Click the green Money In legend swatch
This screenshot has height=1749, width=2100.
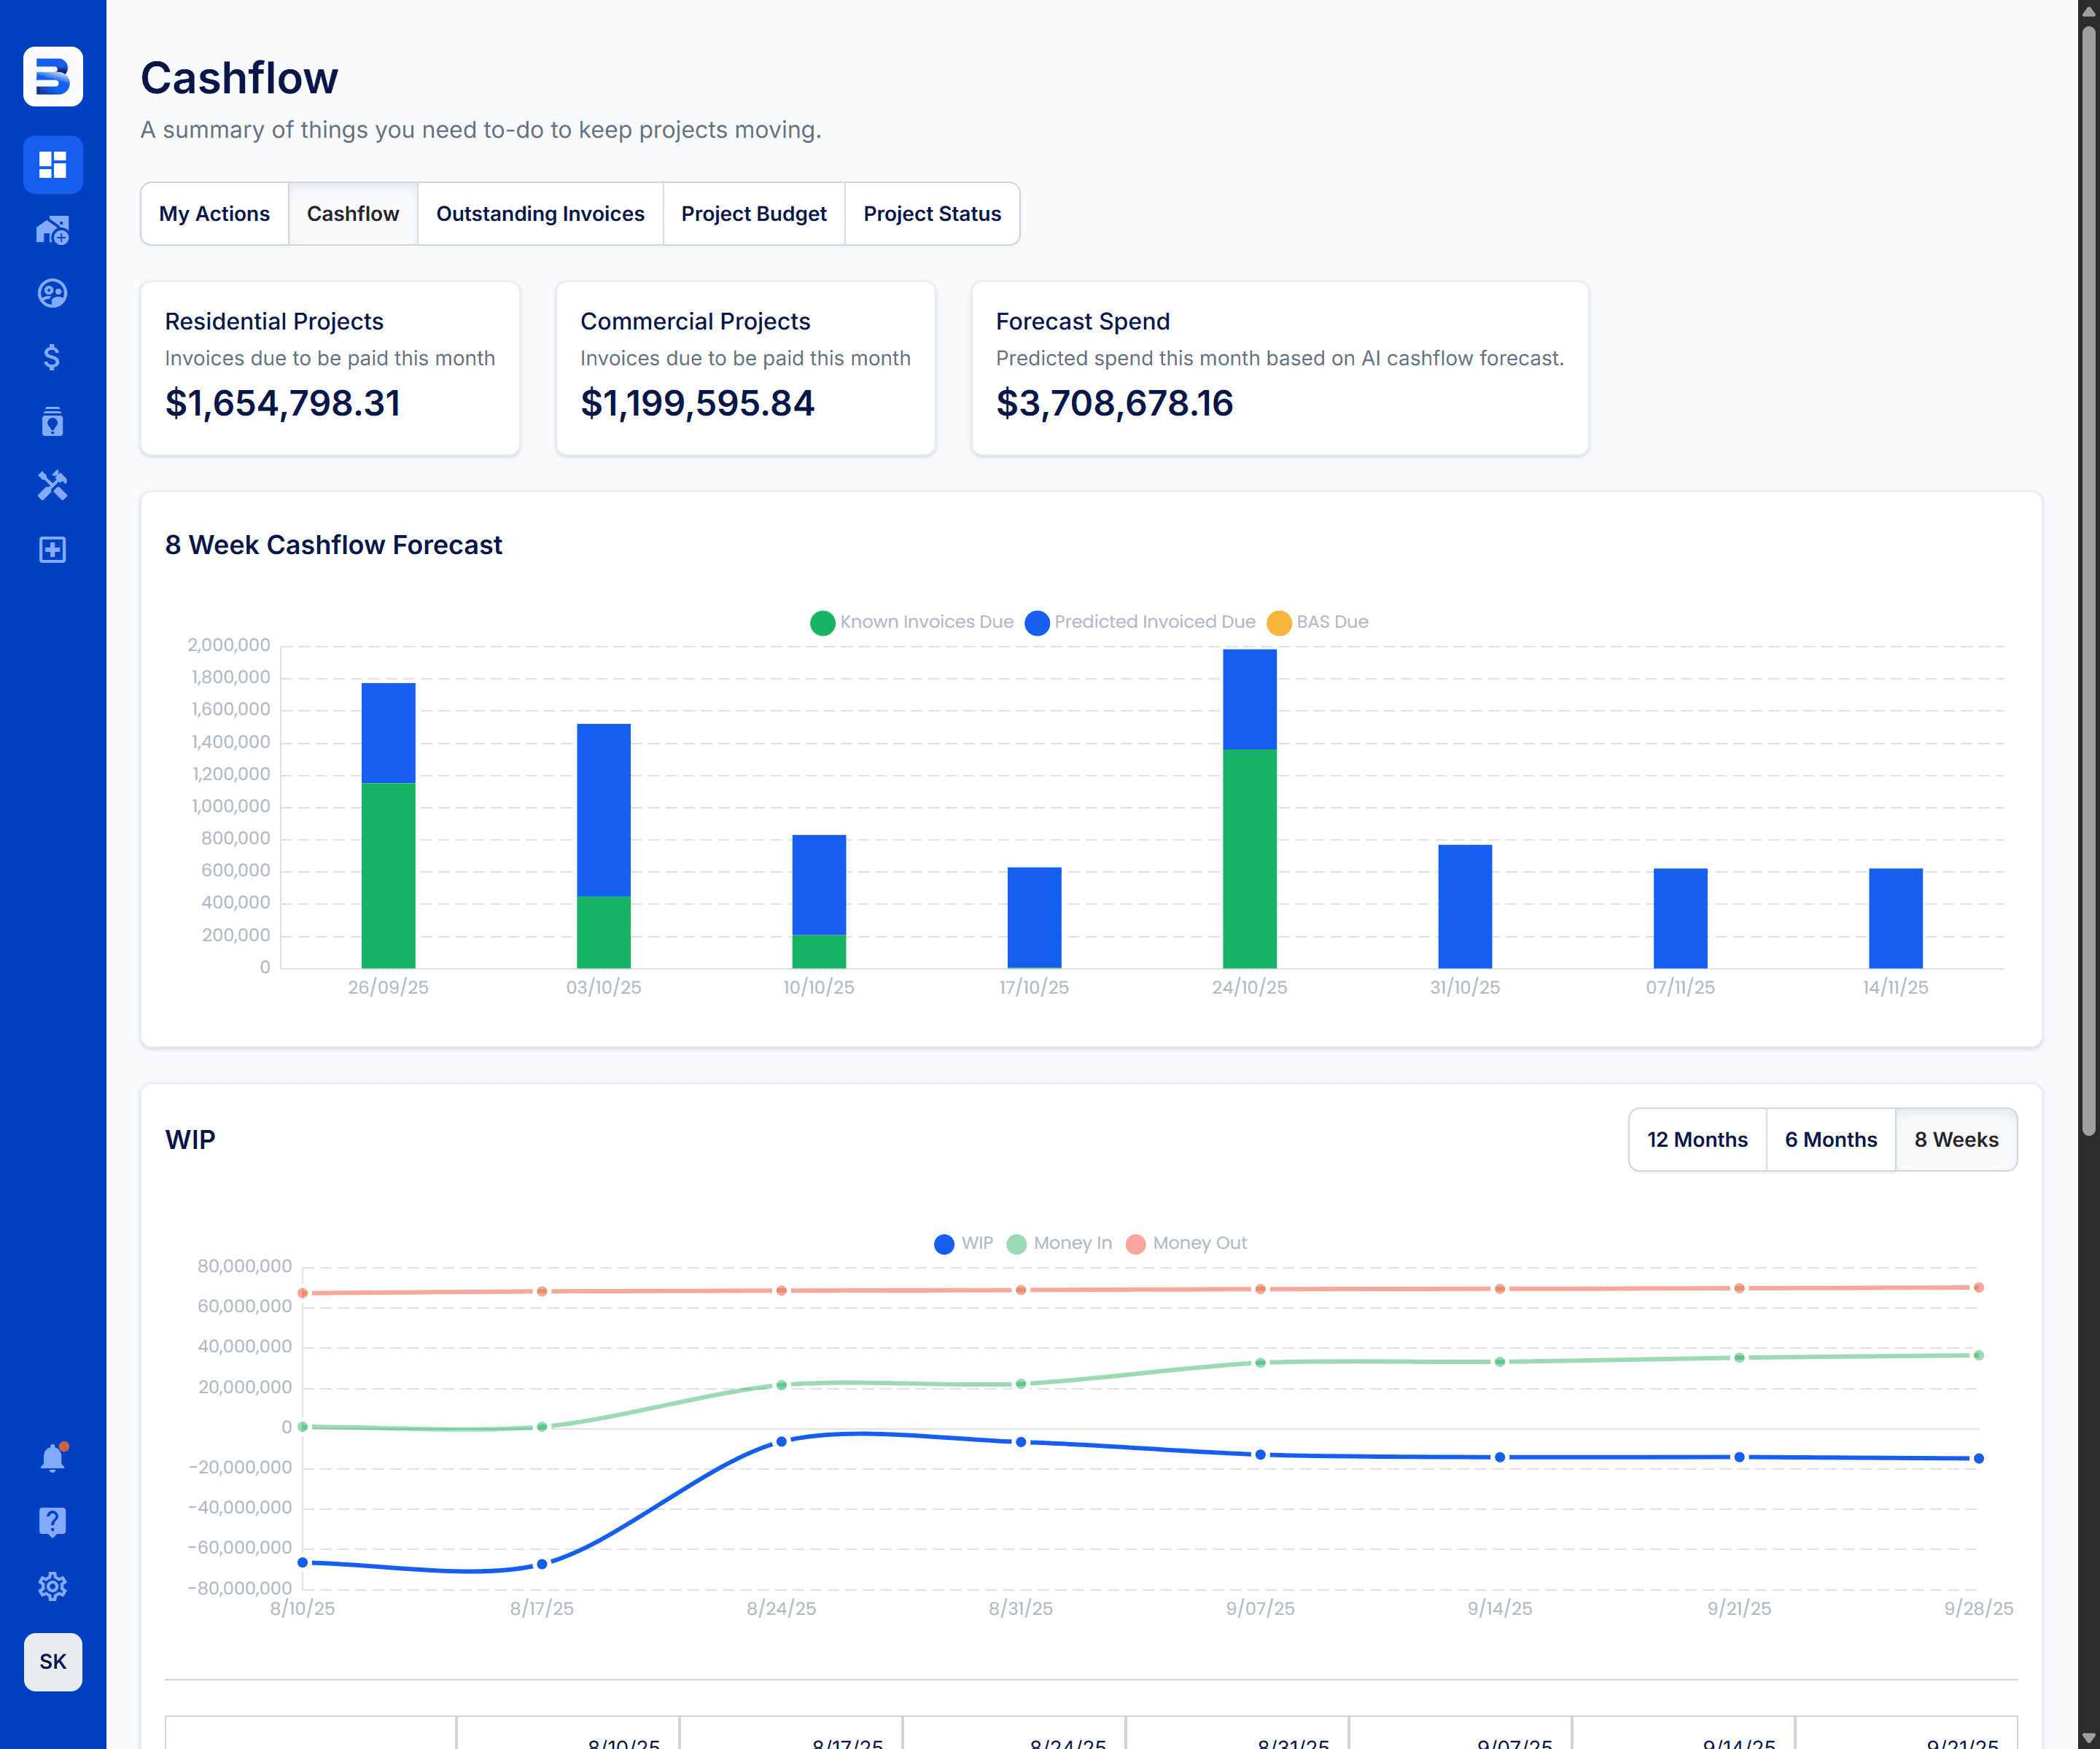(x=1017, y=1244)
